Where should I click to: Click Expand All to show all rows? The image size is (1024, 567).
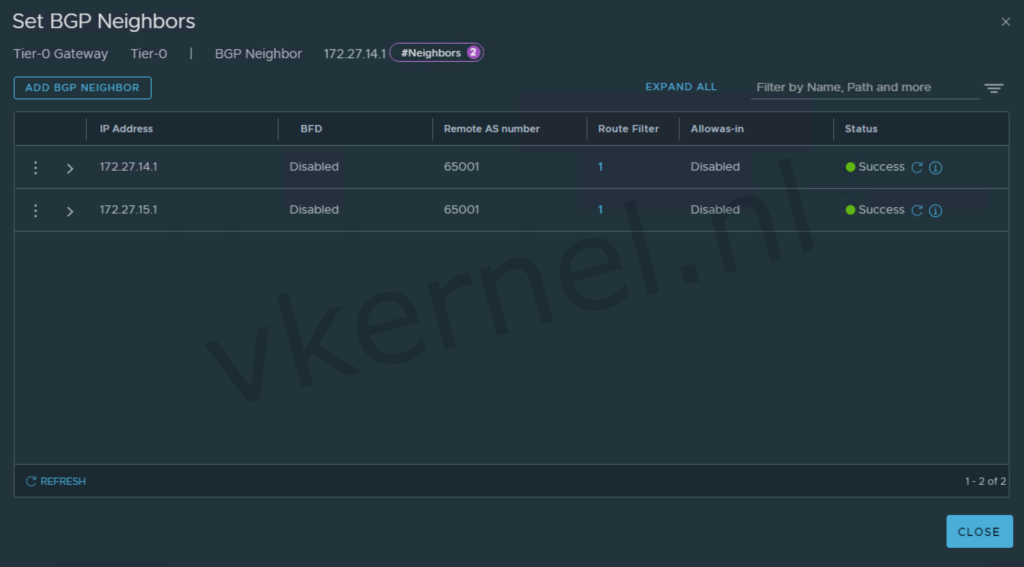coord(680,87)
